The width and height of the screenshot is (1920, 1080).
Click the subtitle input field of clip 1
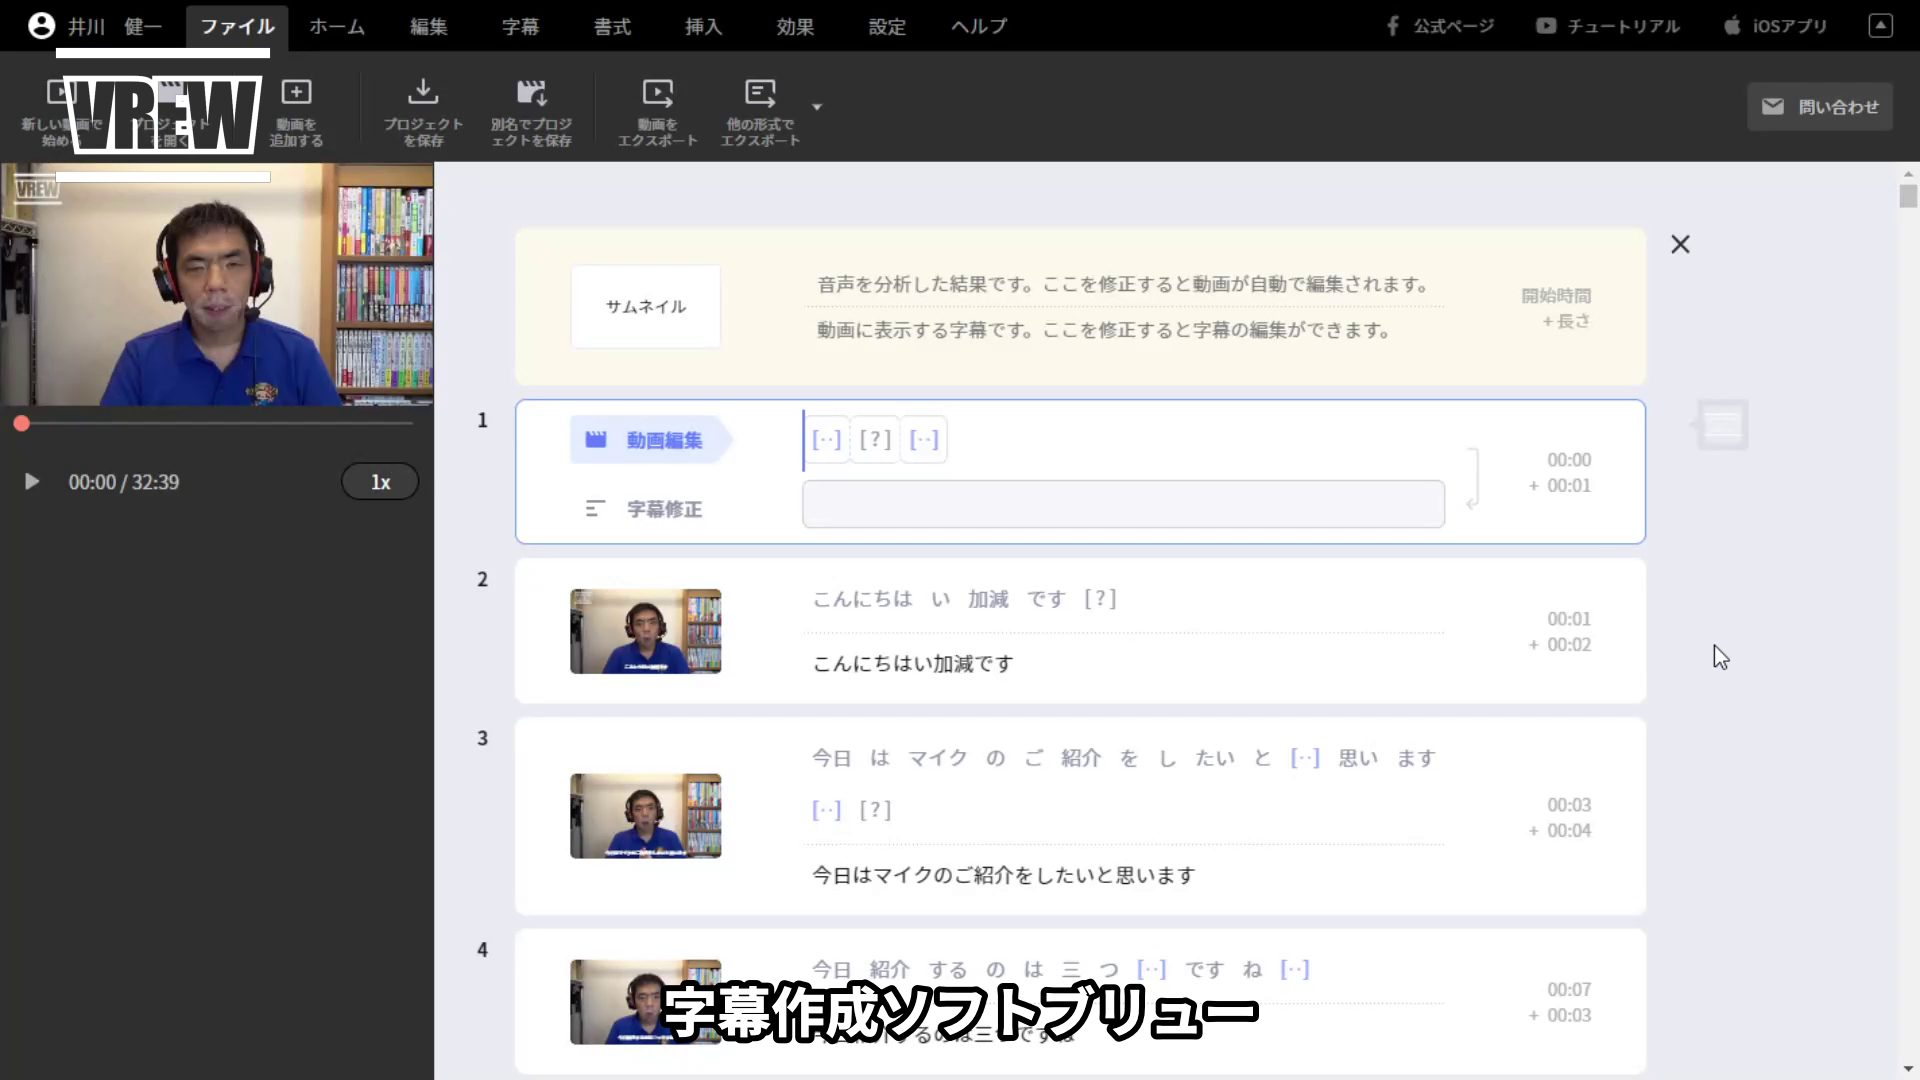pyautogui.click(x=1123, y=504)
